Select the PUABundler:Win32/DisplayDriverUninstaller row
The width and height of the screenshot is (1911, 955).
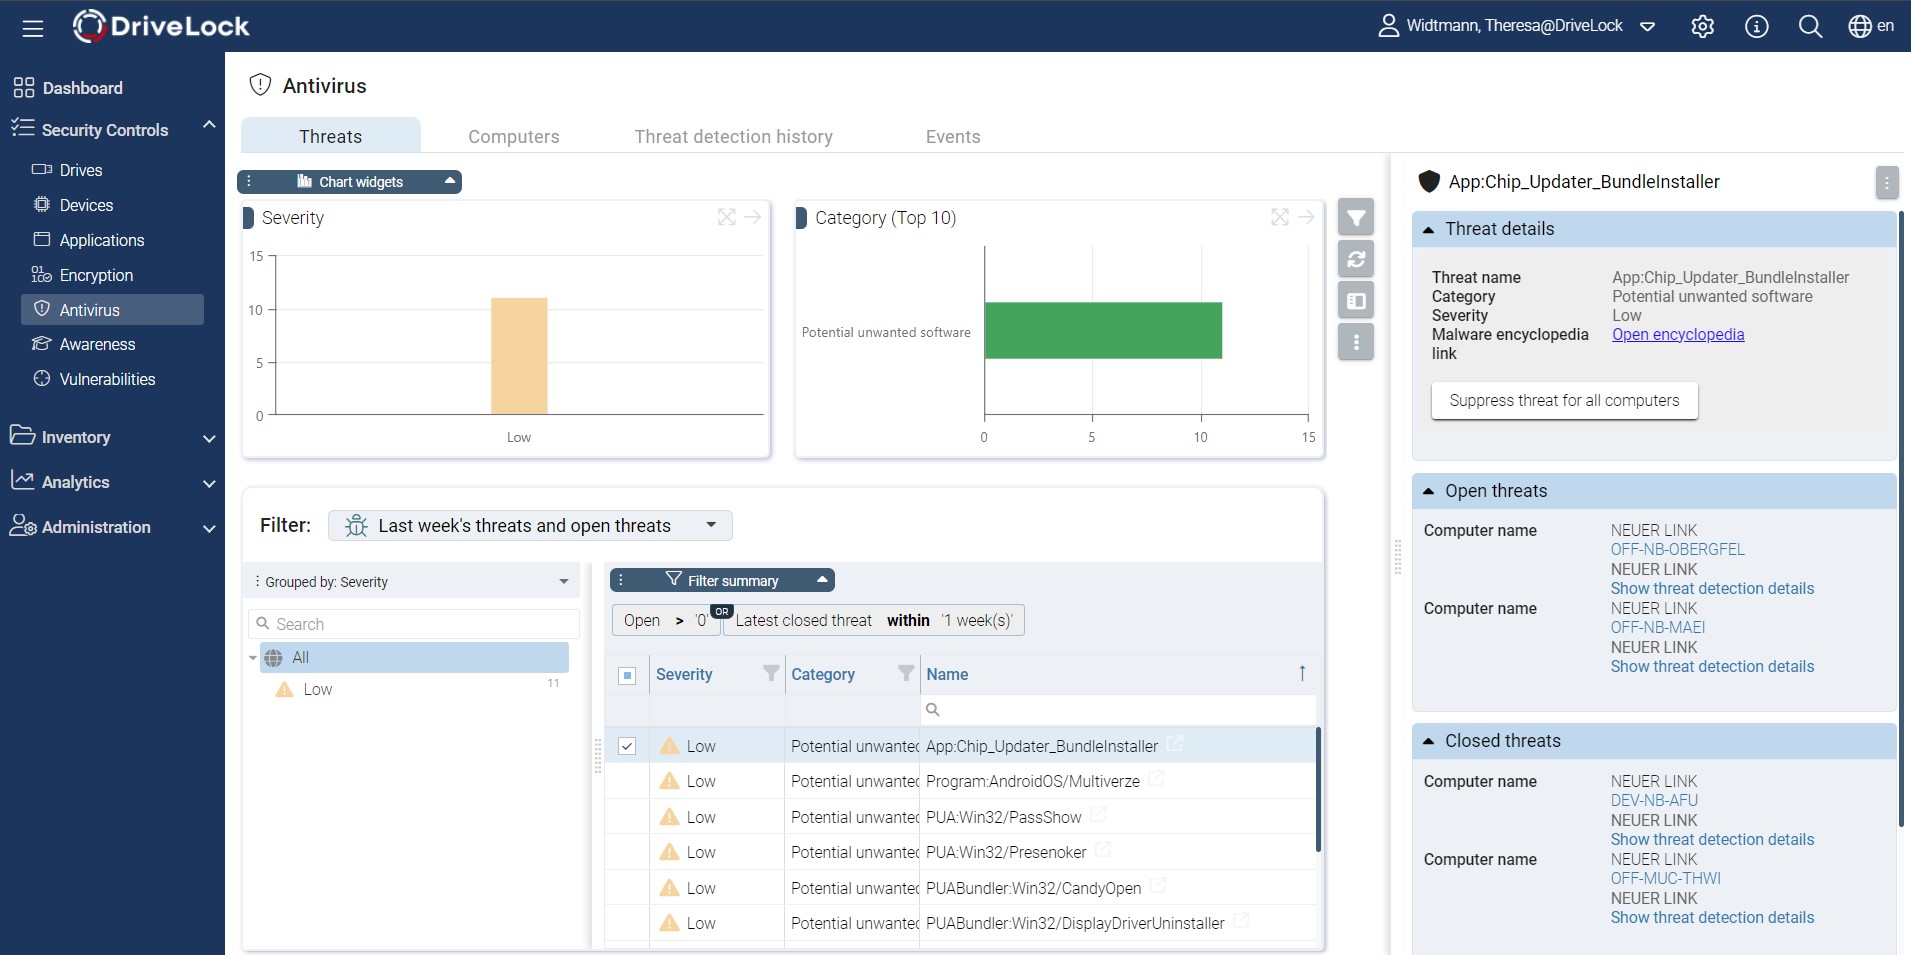[960, 923]
